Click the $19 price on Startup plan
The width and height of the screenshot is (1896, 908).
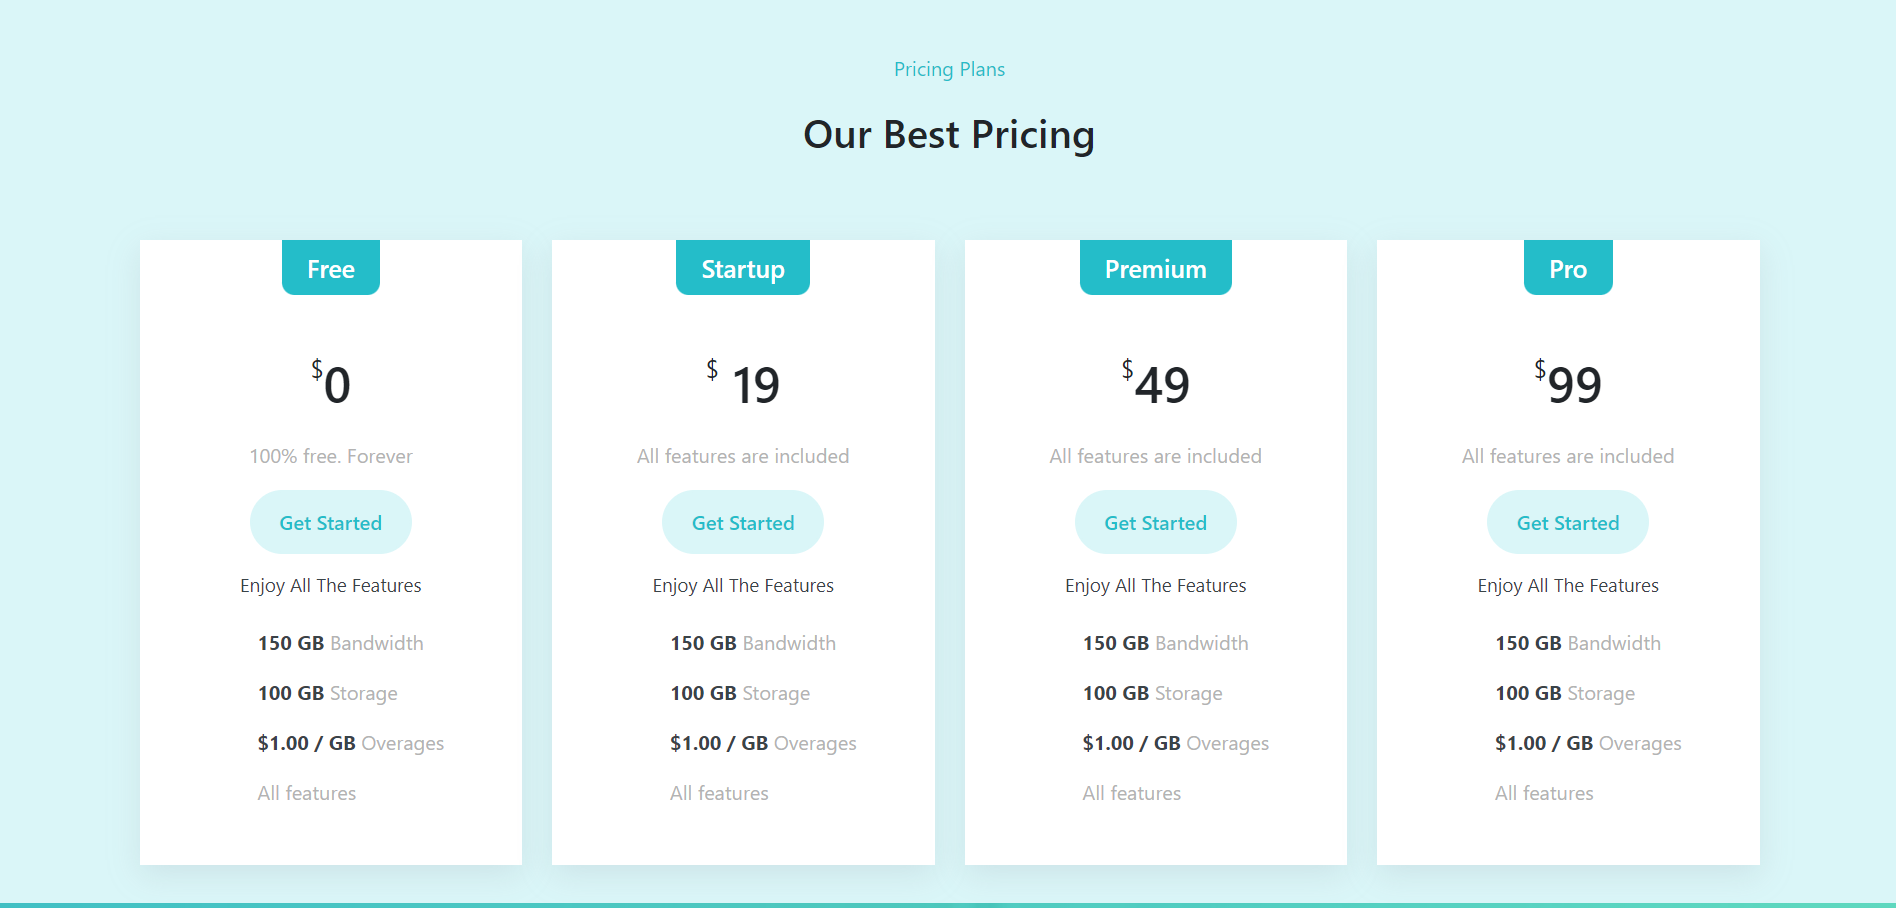[743, 383]
